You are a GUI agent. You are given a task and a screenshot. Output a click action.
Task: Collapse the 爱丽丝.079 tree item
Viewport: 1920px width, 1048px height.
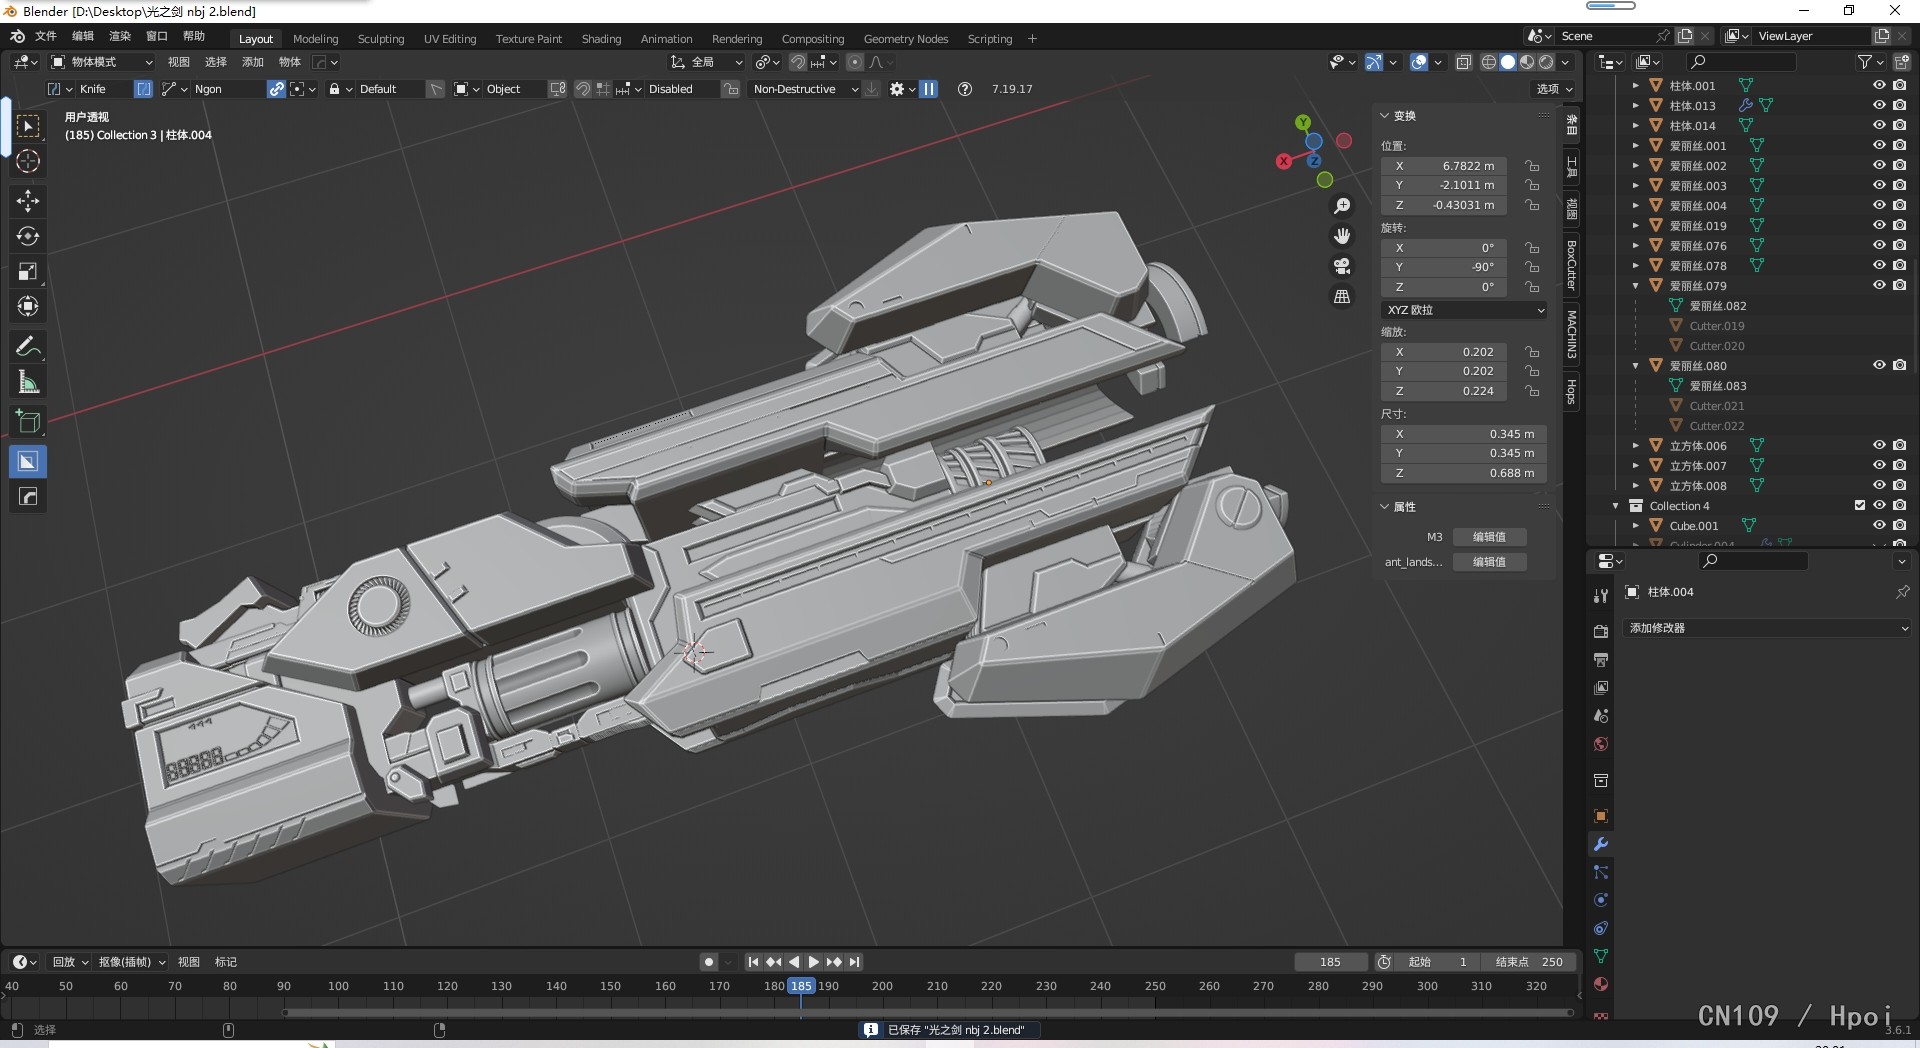tap(1636, 286)
